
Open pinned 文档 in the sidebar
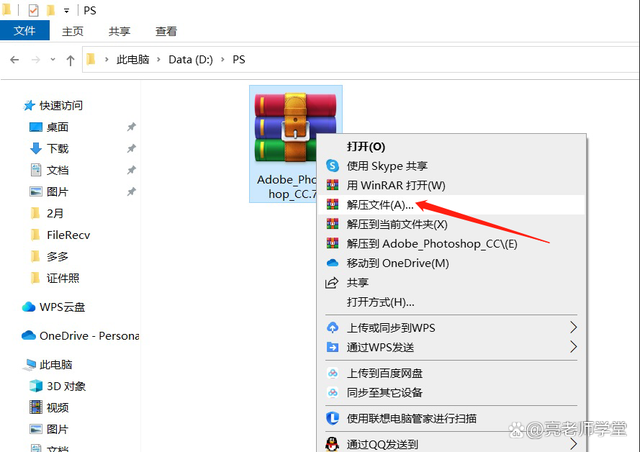click(57, 170)
